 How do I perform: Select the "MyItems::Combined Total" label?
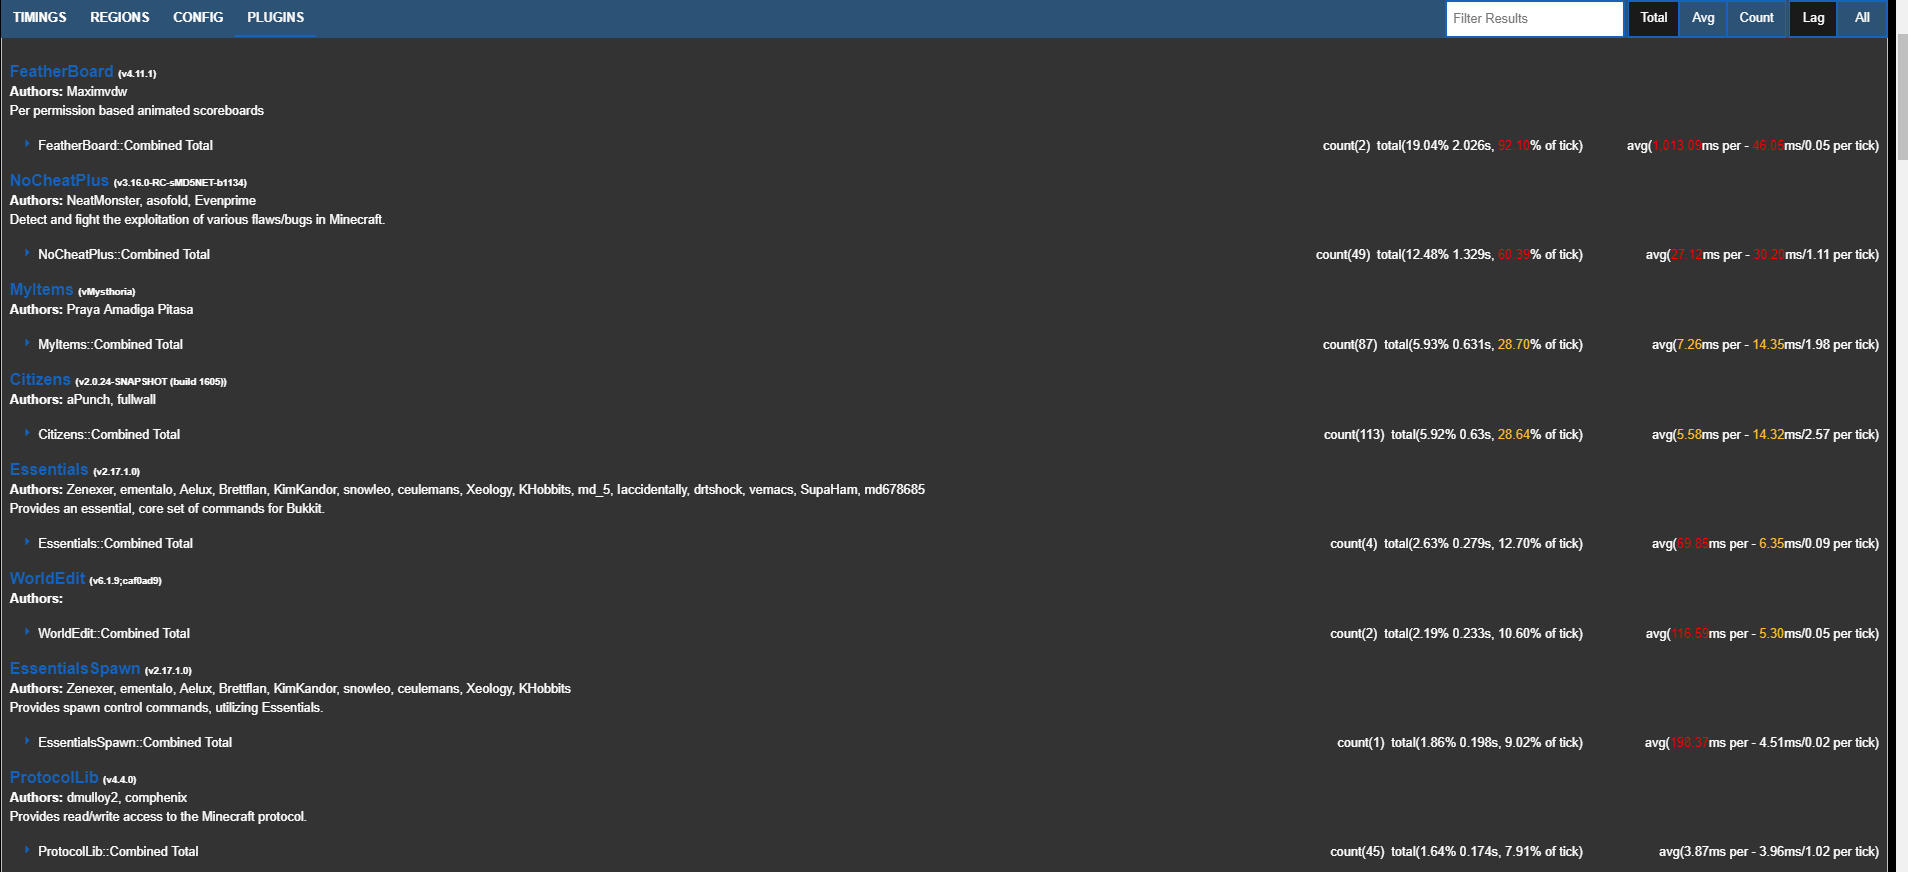[x=110, y=344]
